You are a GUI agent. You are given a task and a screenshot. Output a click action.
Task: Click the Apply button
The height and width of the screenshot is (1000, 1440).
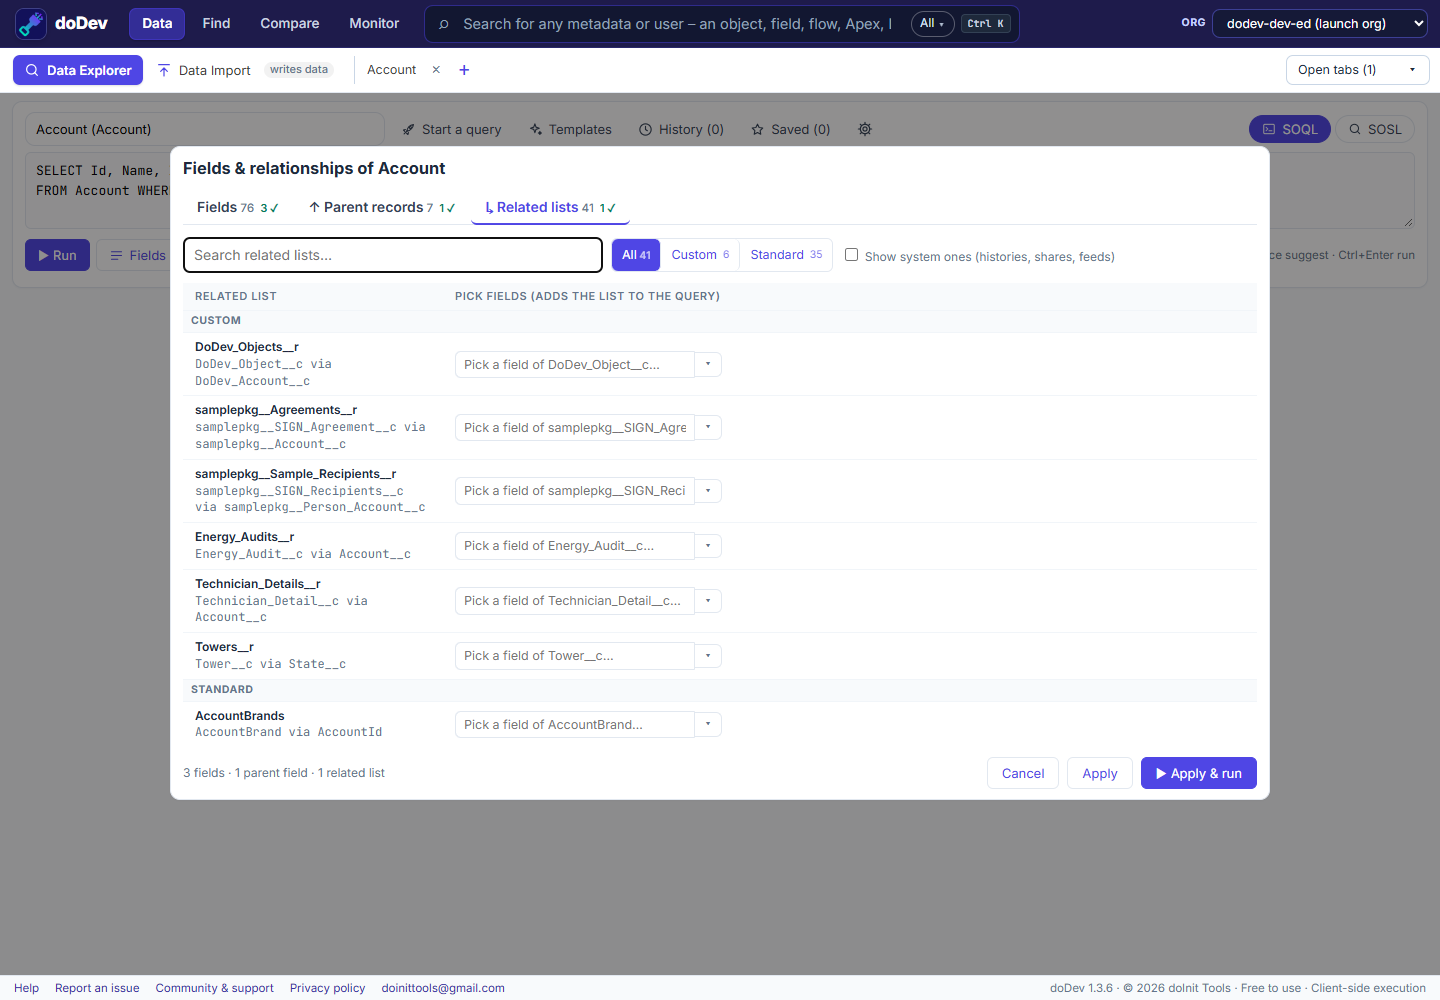[1100, 773]
